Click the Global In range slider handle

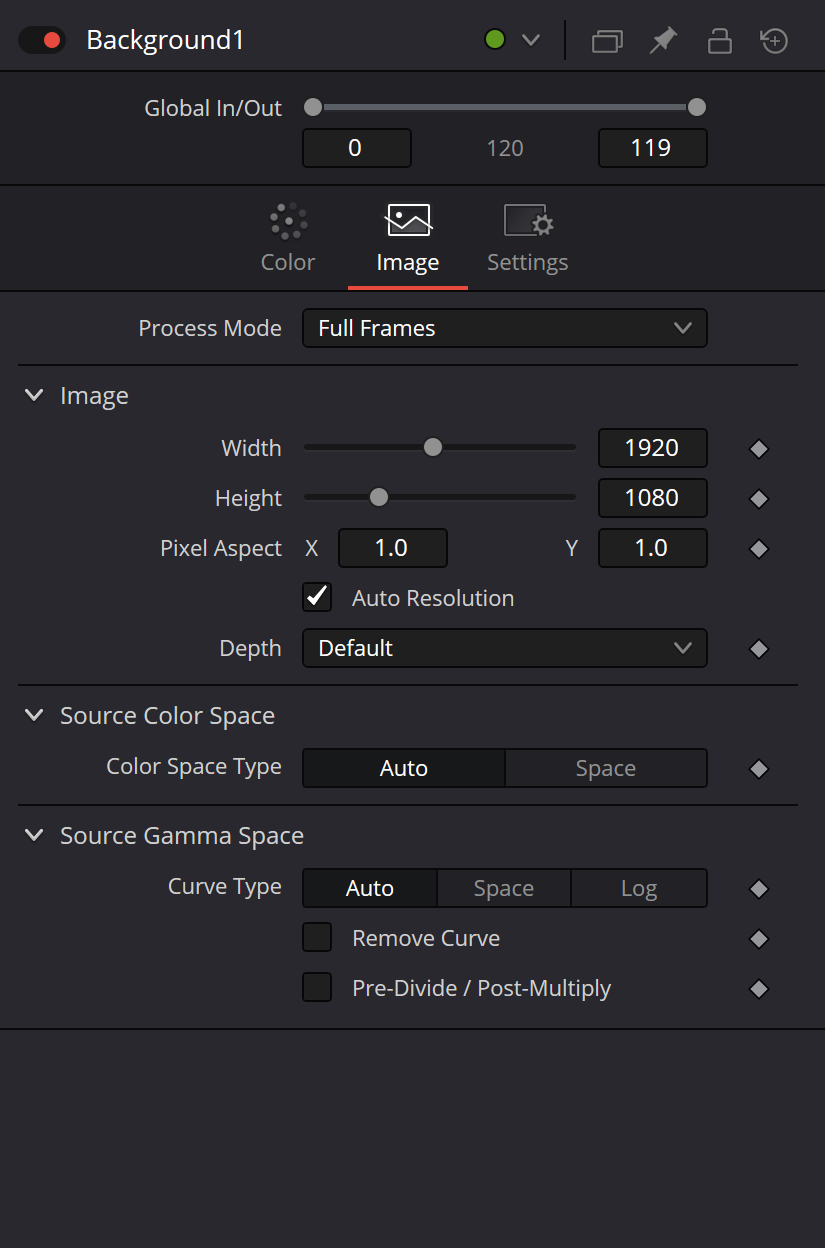pyautogui.click(x=313, y=107)
